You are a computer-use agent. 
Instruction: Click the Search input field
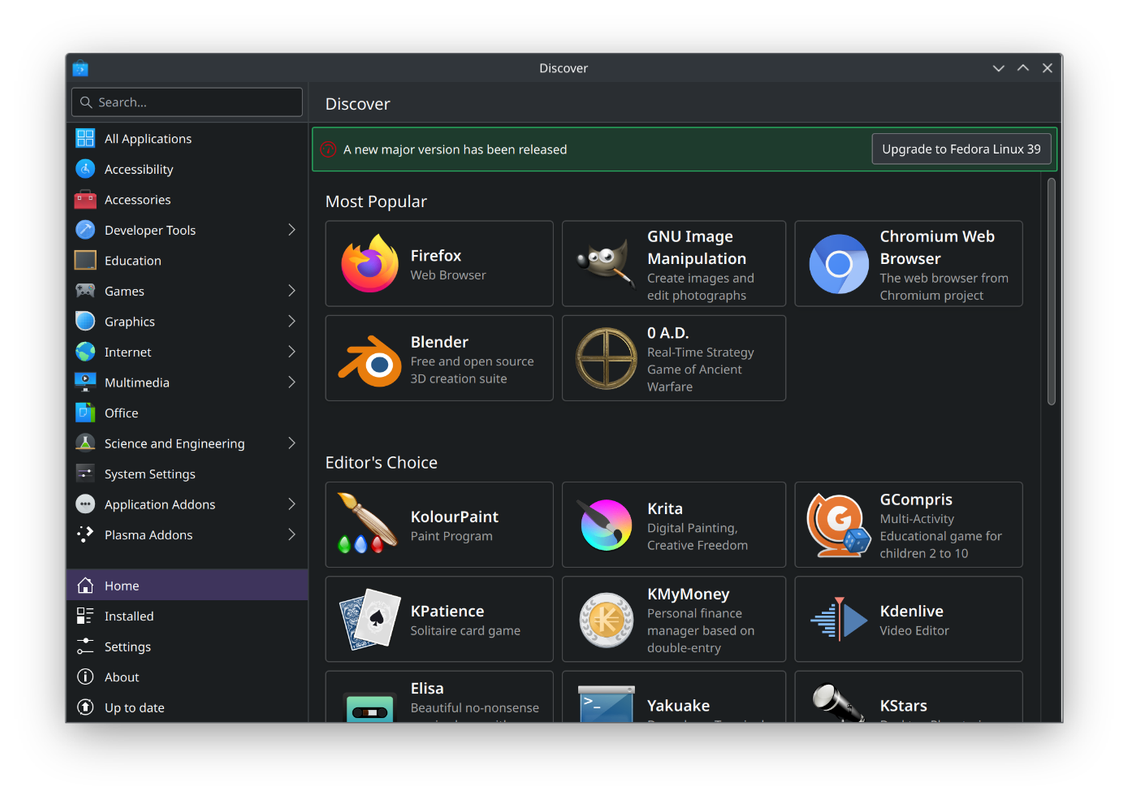coord(187,102)
